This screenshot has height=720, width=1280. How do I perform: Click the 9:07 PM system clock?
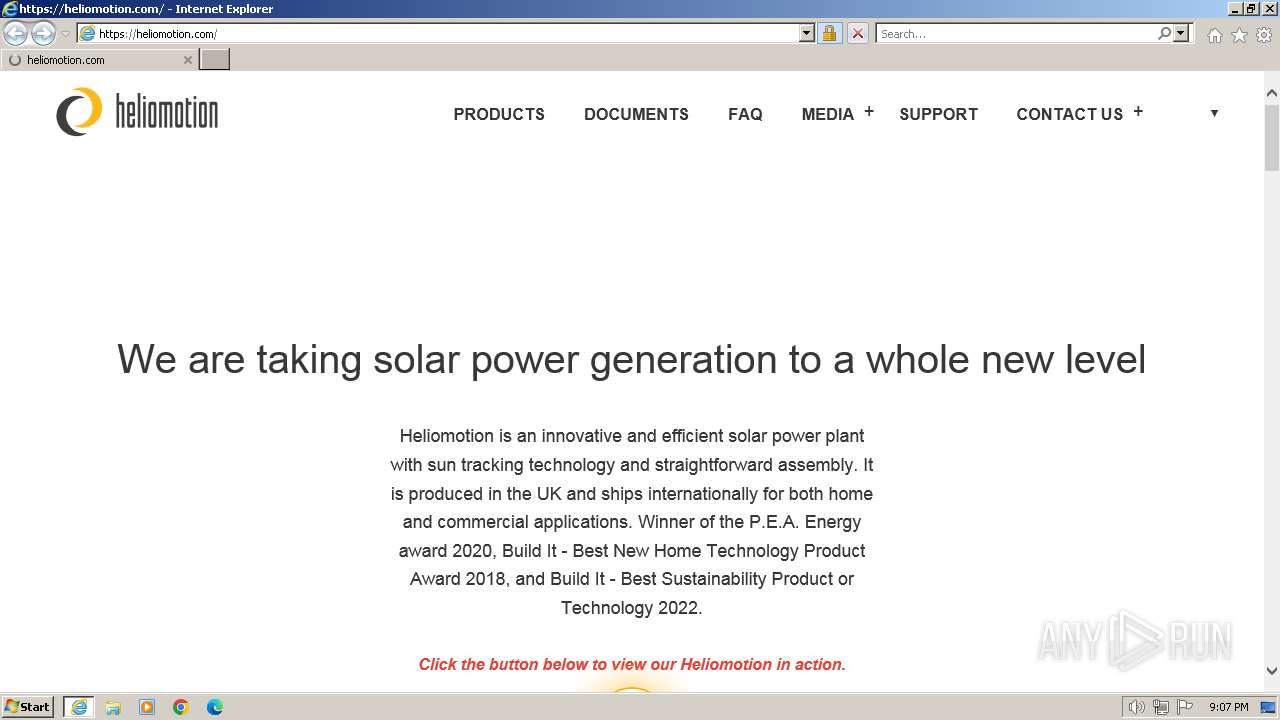pos(1229,707)
